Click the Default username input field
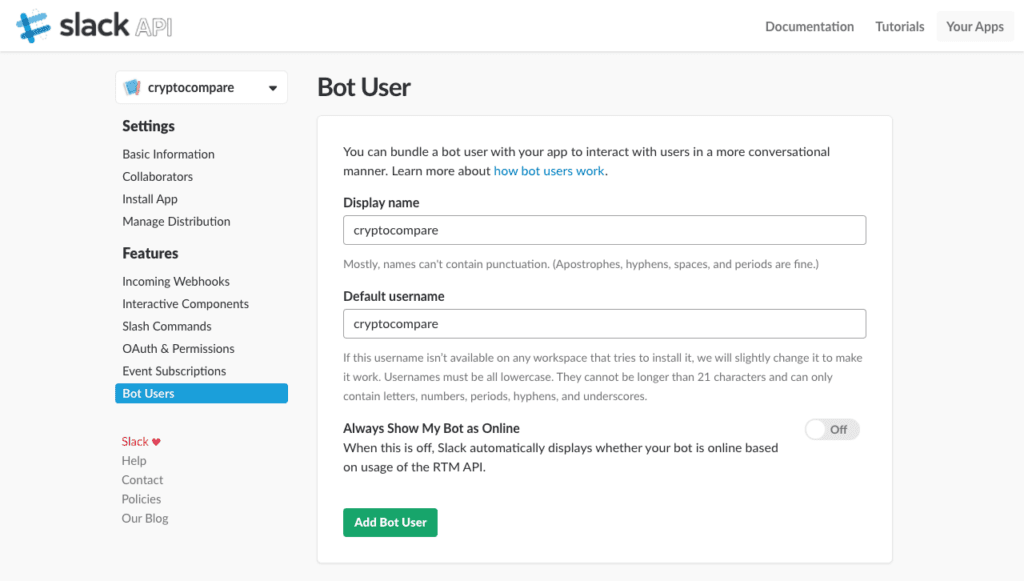1024x581 pixels. (604, 323)
